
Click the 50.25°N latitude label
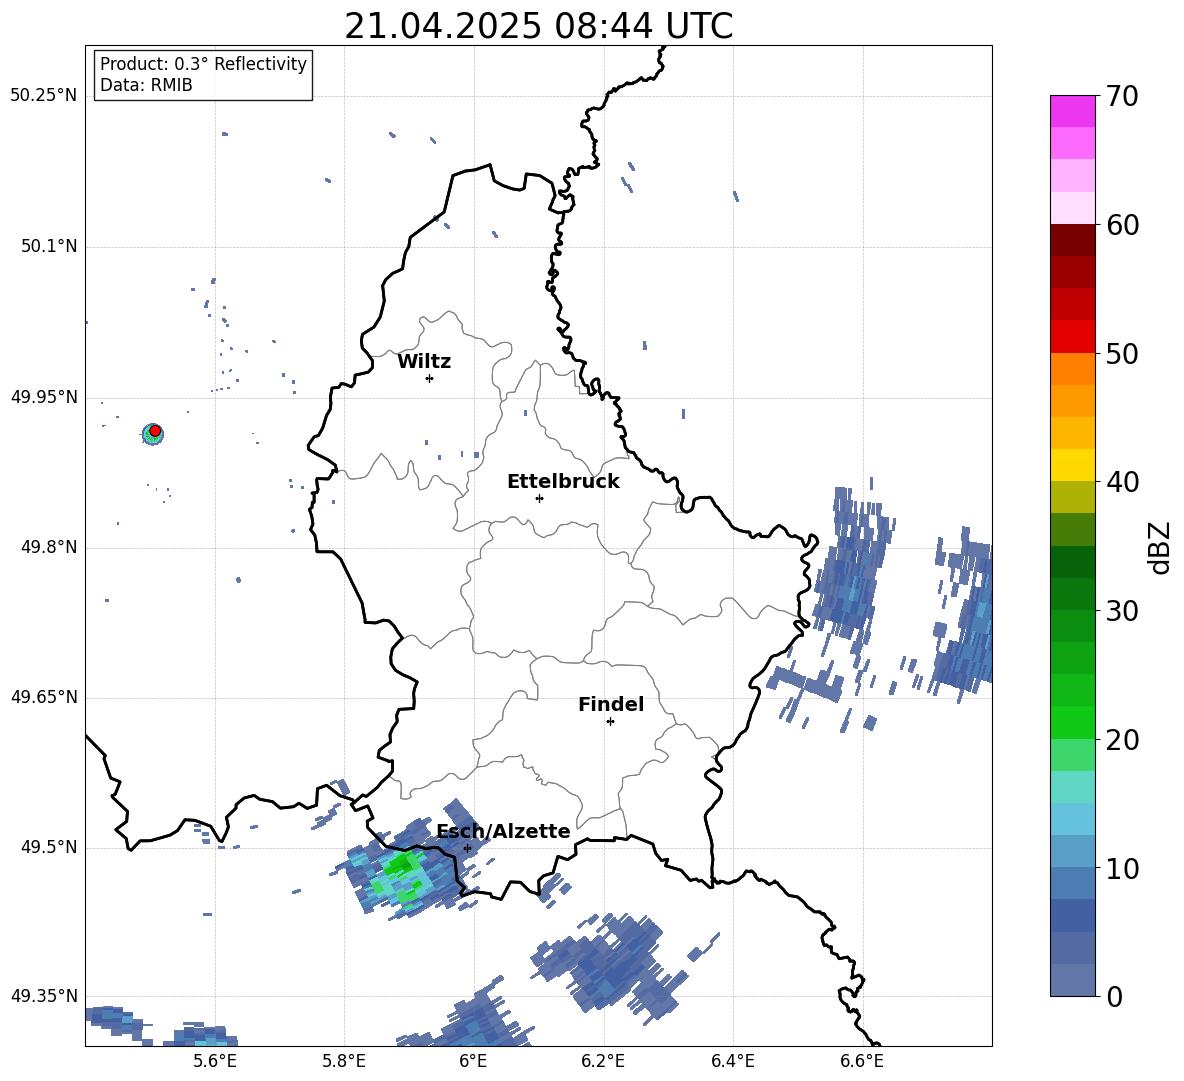[x=44, y=96]
